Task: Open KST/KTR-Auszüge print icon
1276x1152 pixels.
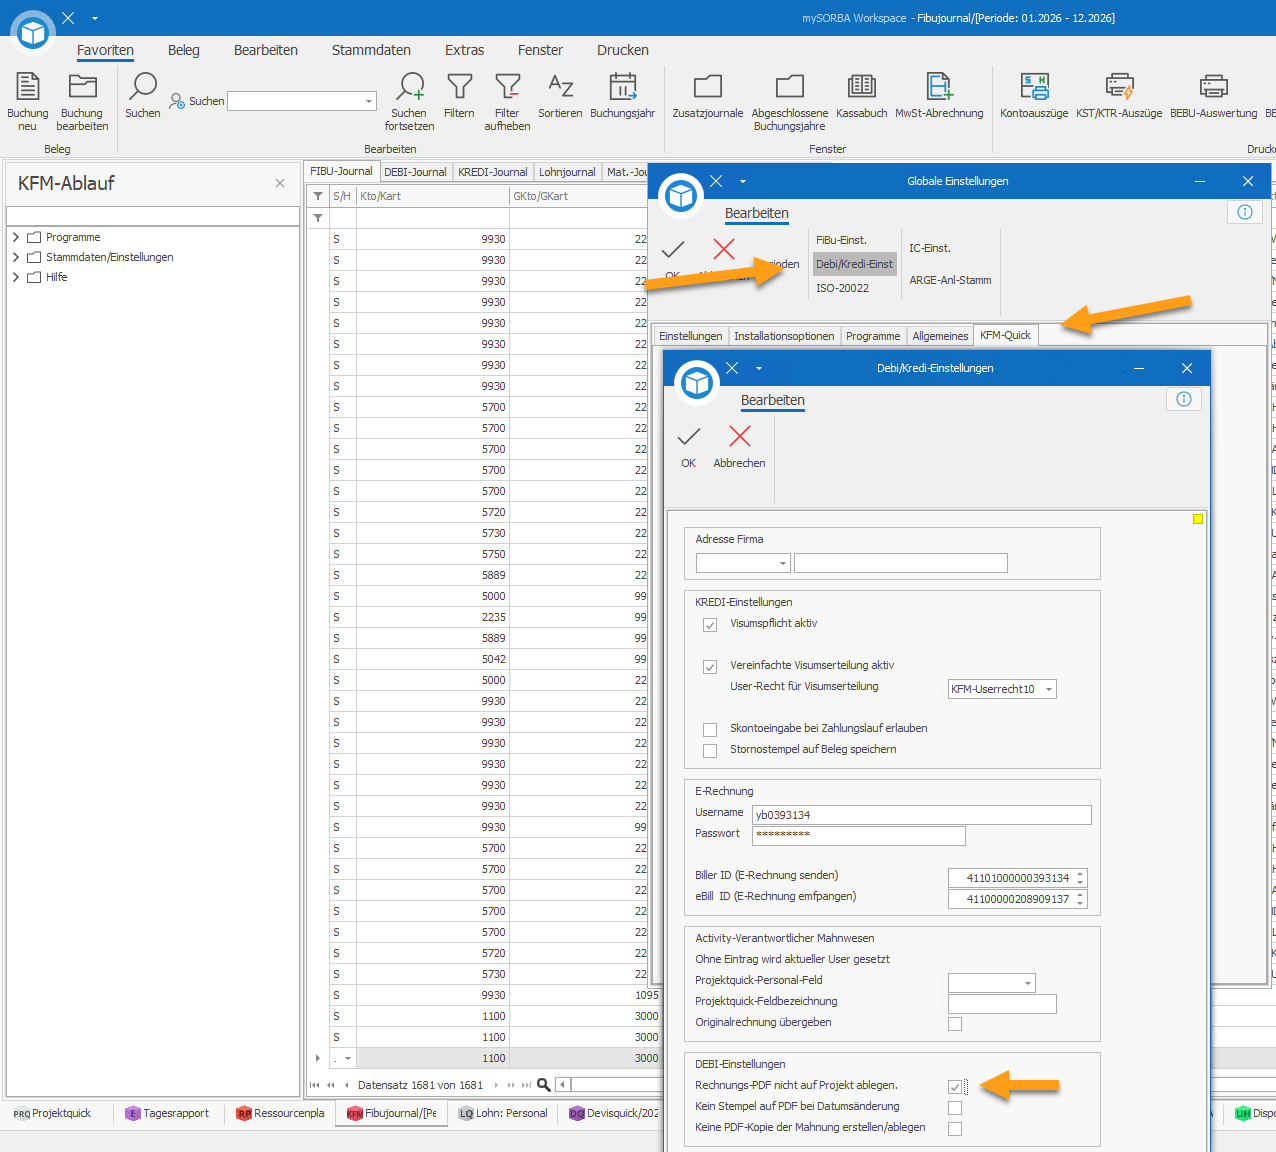Action: click(x=1119, y=87)
